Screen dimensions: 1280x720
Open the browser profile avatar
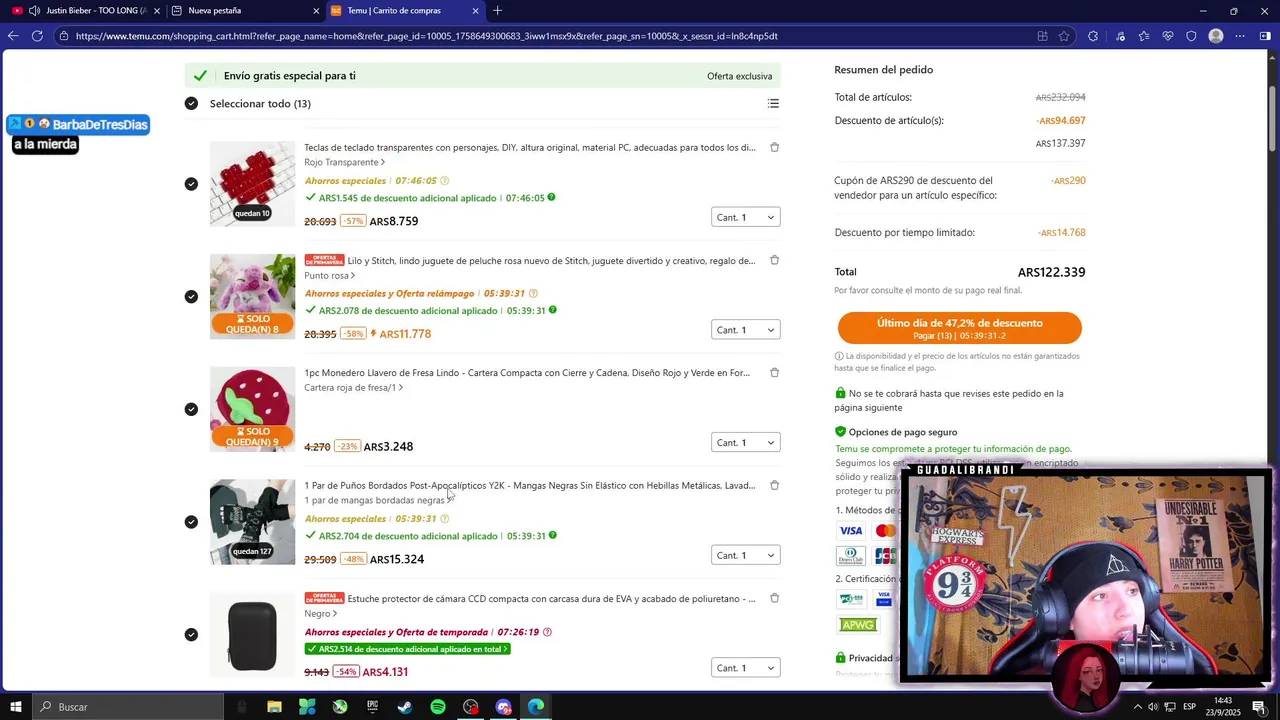coord(1216,36)
